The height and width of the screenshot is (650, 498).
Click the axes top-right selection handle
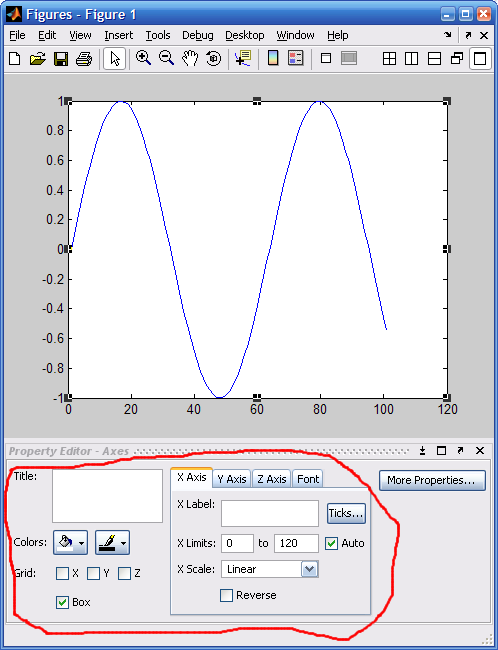[447, 101]
